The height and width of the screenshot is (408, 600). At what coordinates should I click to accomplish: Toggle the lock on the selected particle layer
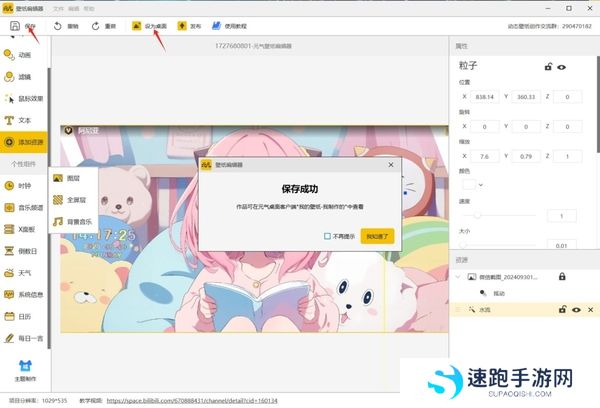562,309
